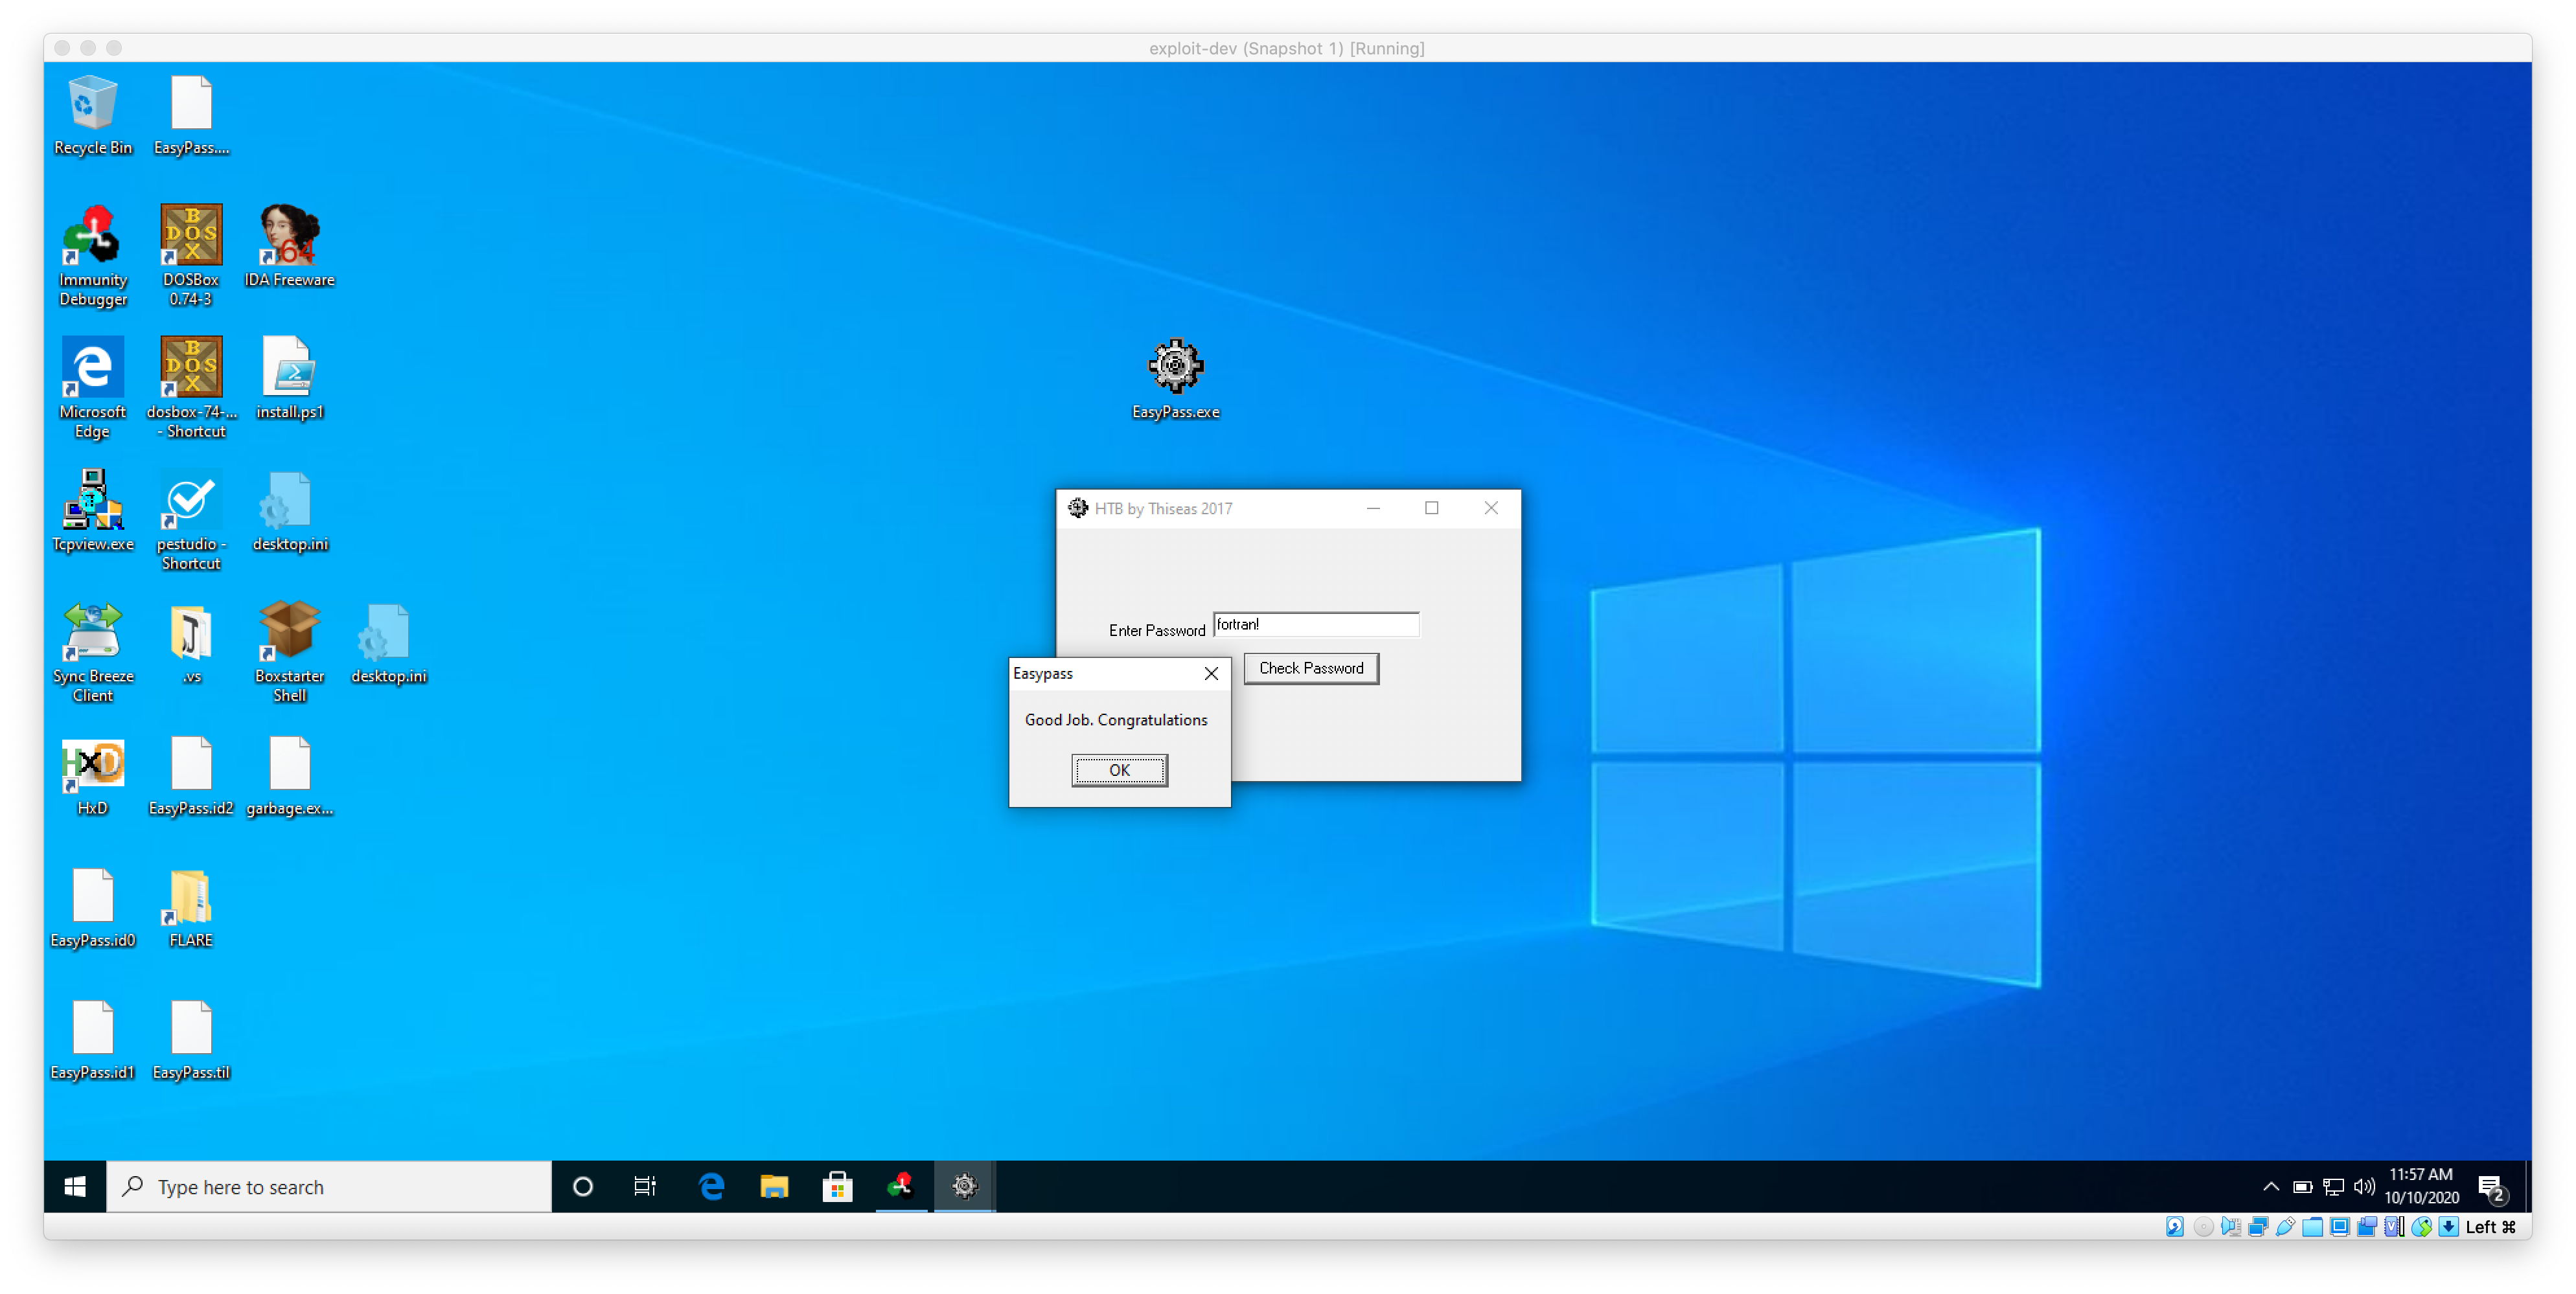Click the Check Password button
This screenshot has width=2576, height=1294.
tap(1311, 668)
